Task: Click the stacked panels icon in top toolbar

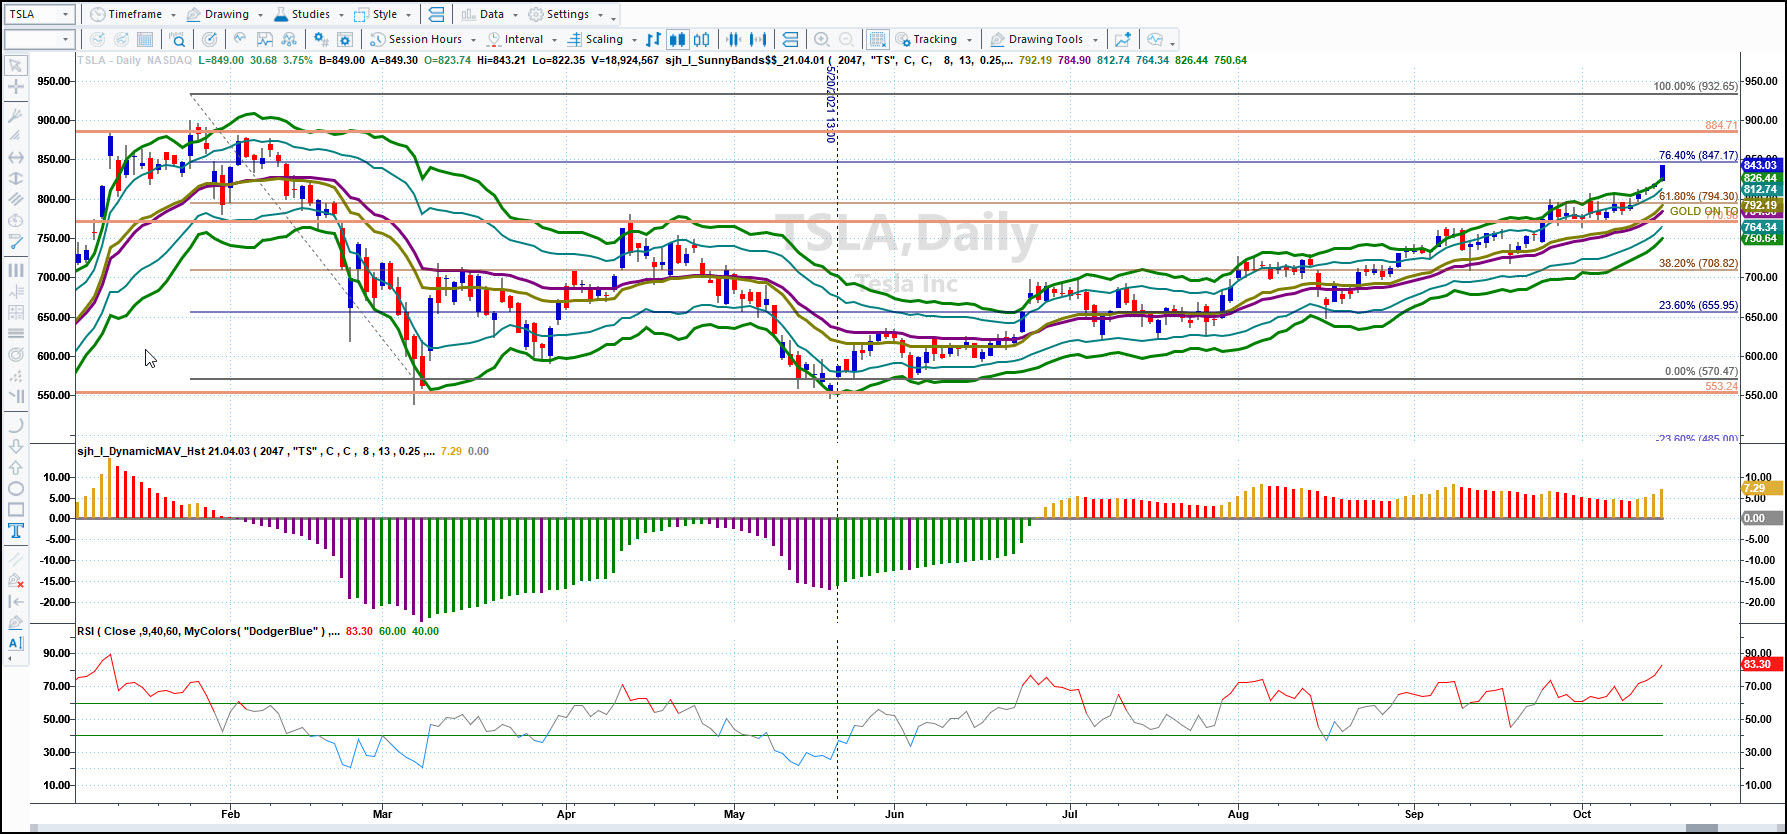Action: [x=435, y=14]
